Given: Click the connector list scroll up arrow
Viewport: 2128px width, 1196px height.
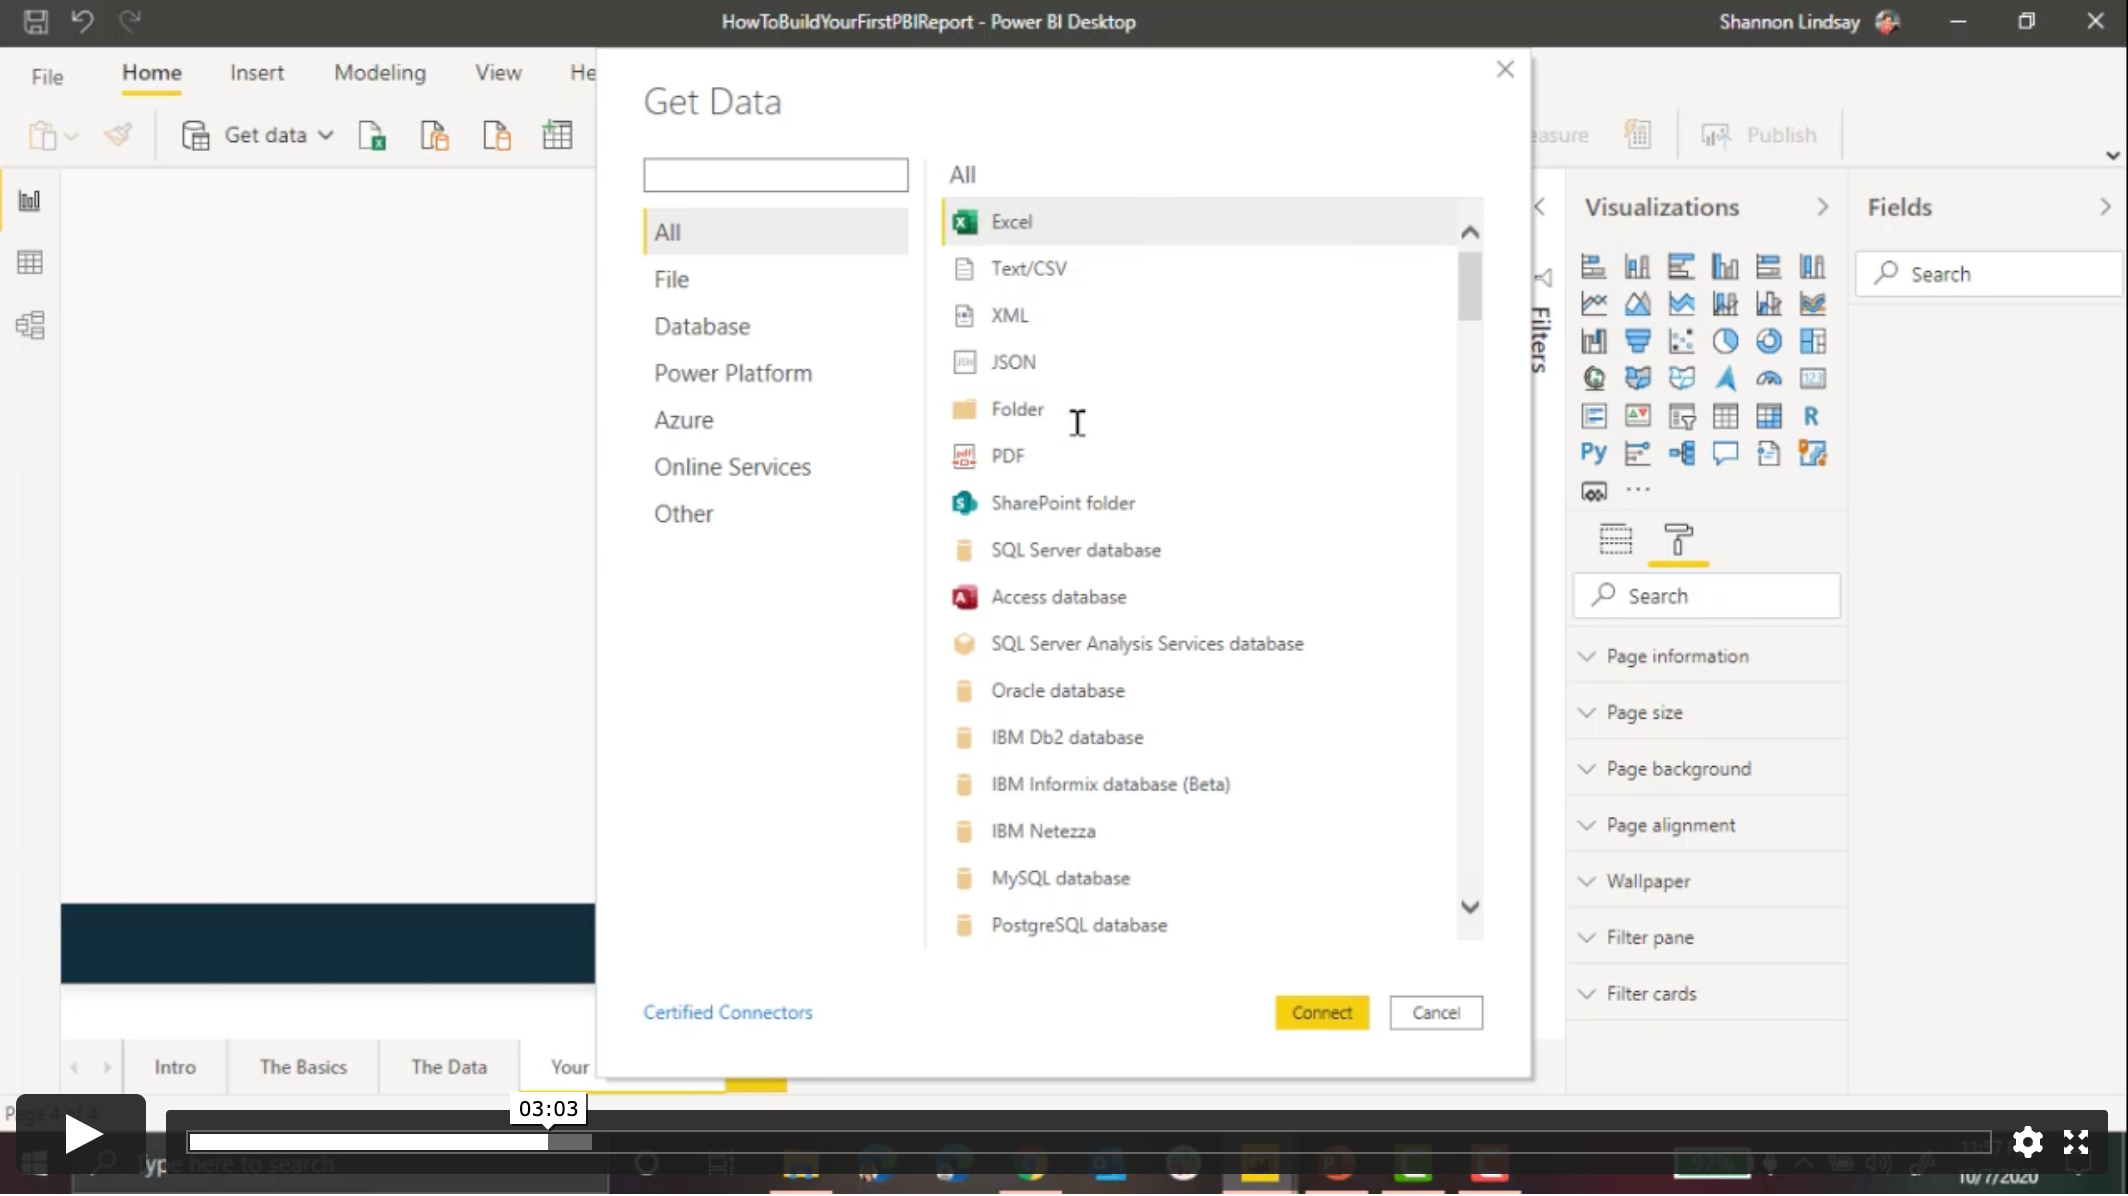Looking at the screenshot, I should (x=1470, y=232).
